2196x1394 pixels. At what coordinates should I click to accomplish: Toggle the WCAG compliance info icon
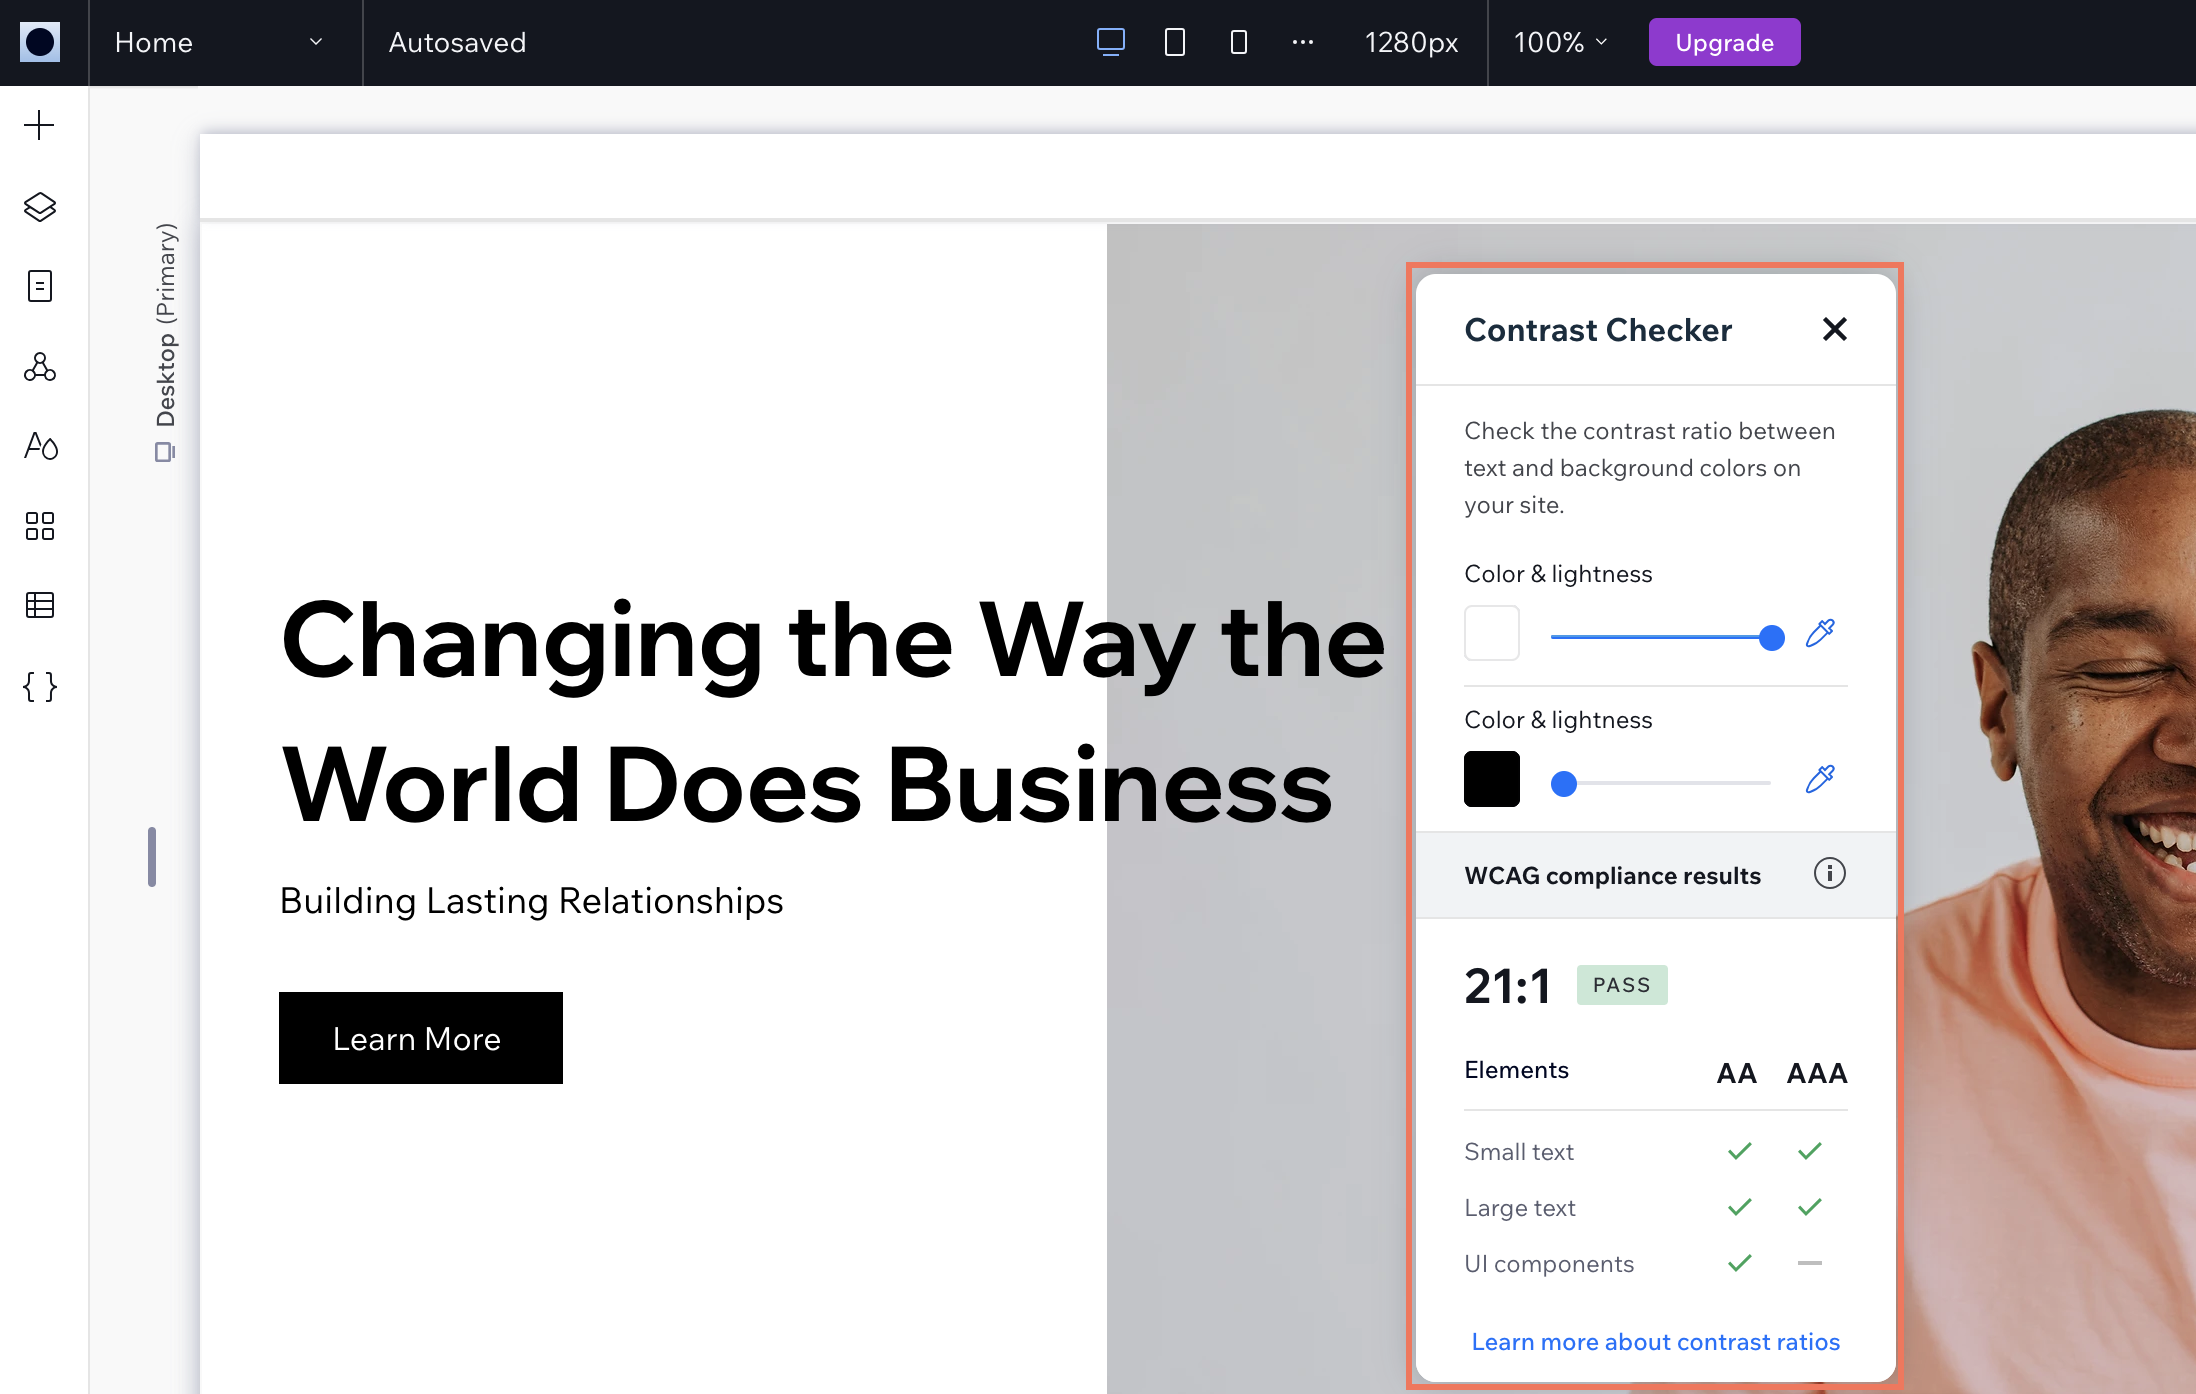click(1829, 874)
